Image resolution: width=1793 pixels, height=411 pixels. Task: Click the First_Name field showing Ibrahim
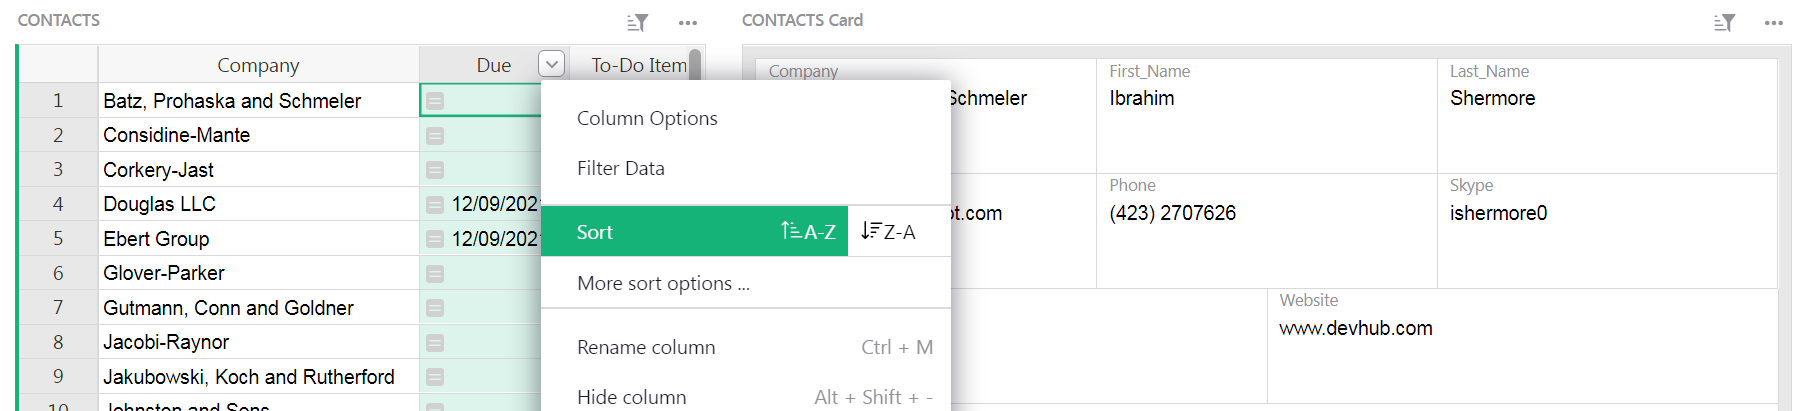[1142, 98]
